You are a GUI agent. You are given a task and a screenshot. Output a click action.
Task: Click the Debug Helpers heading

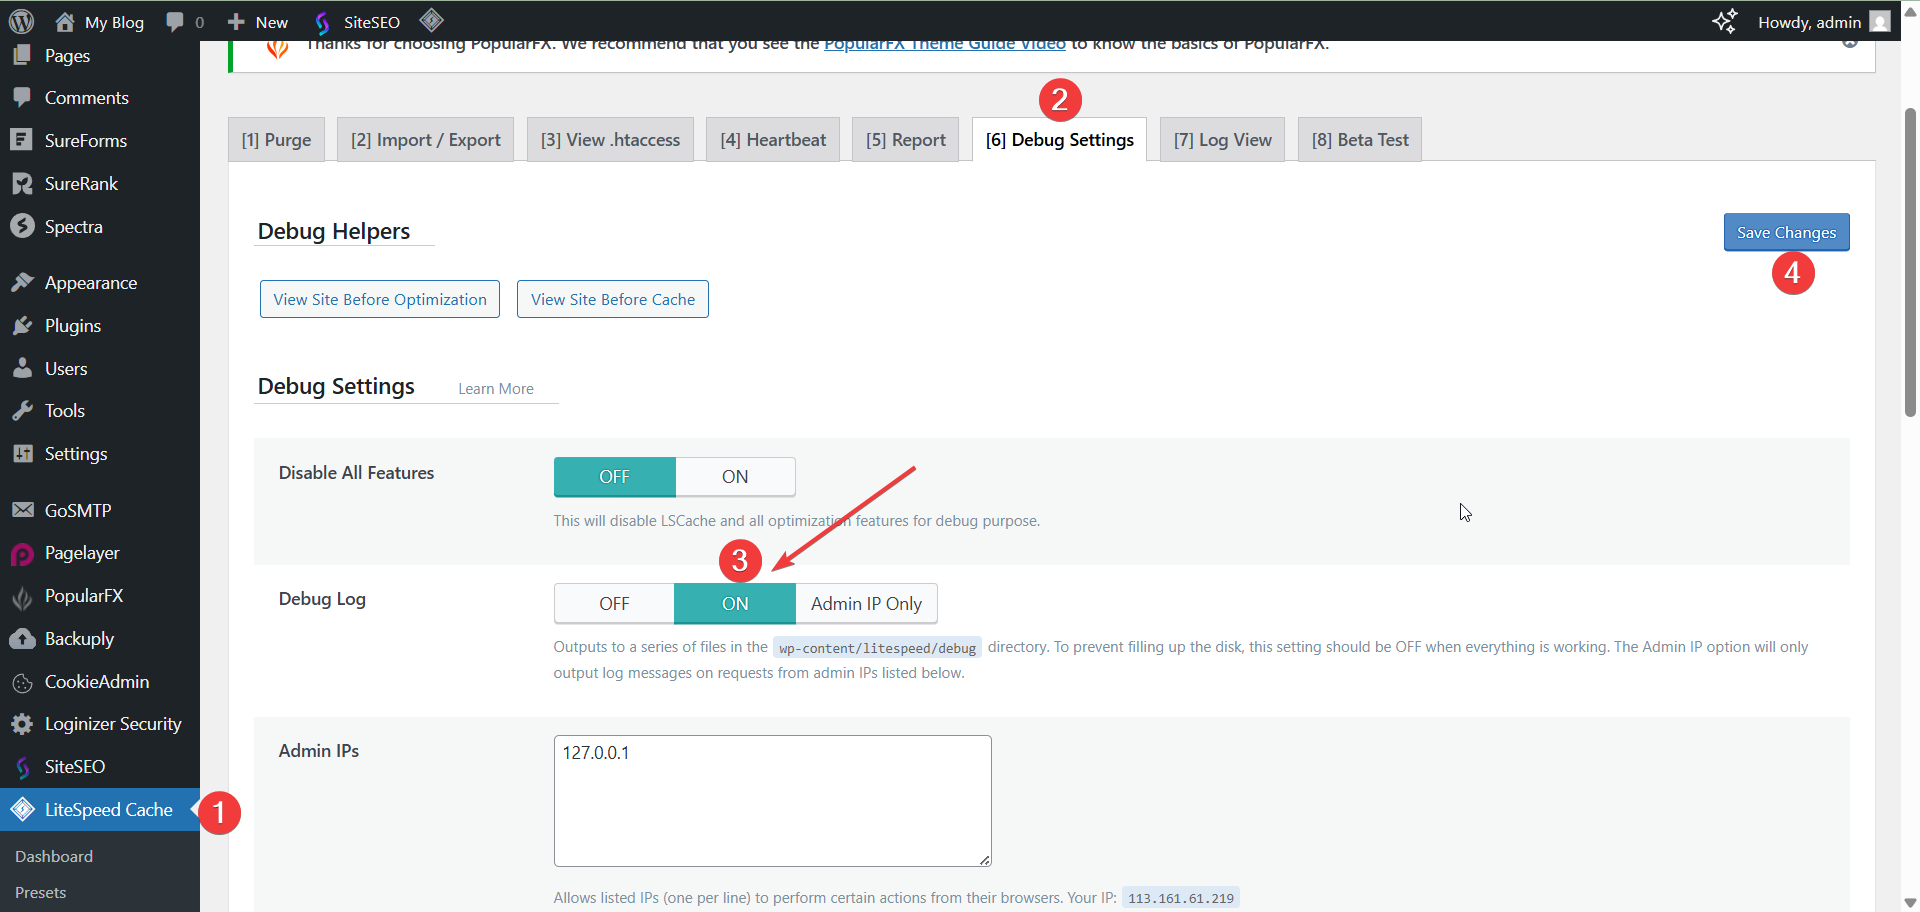334,231
